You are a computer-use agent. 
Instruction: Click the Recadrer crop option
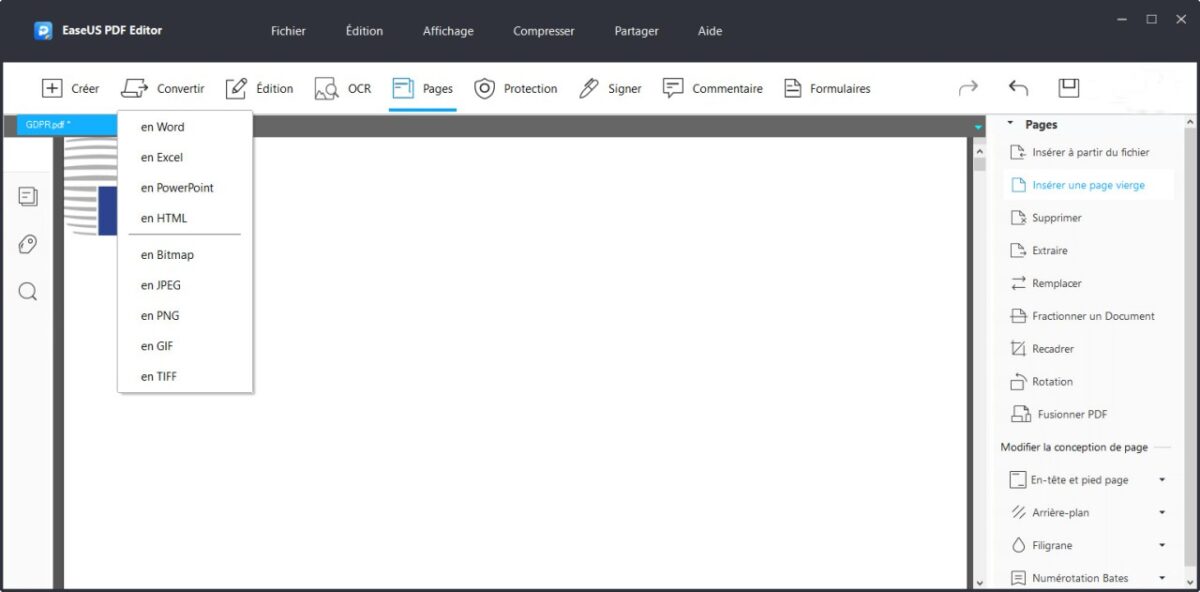click(1042, 349)
